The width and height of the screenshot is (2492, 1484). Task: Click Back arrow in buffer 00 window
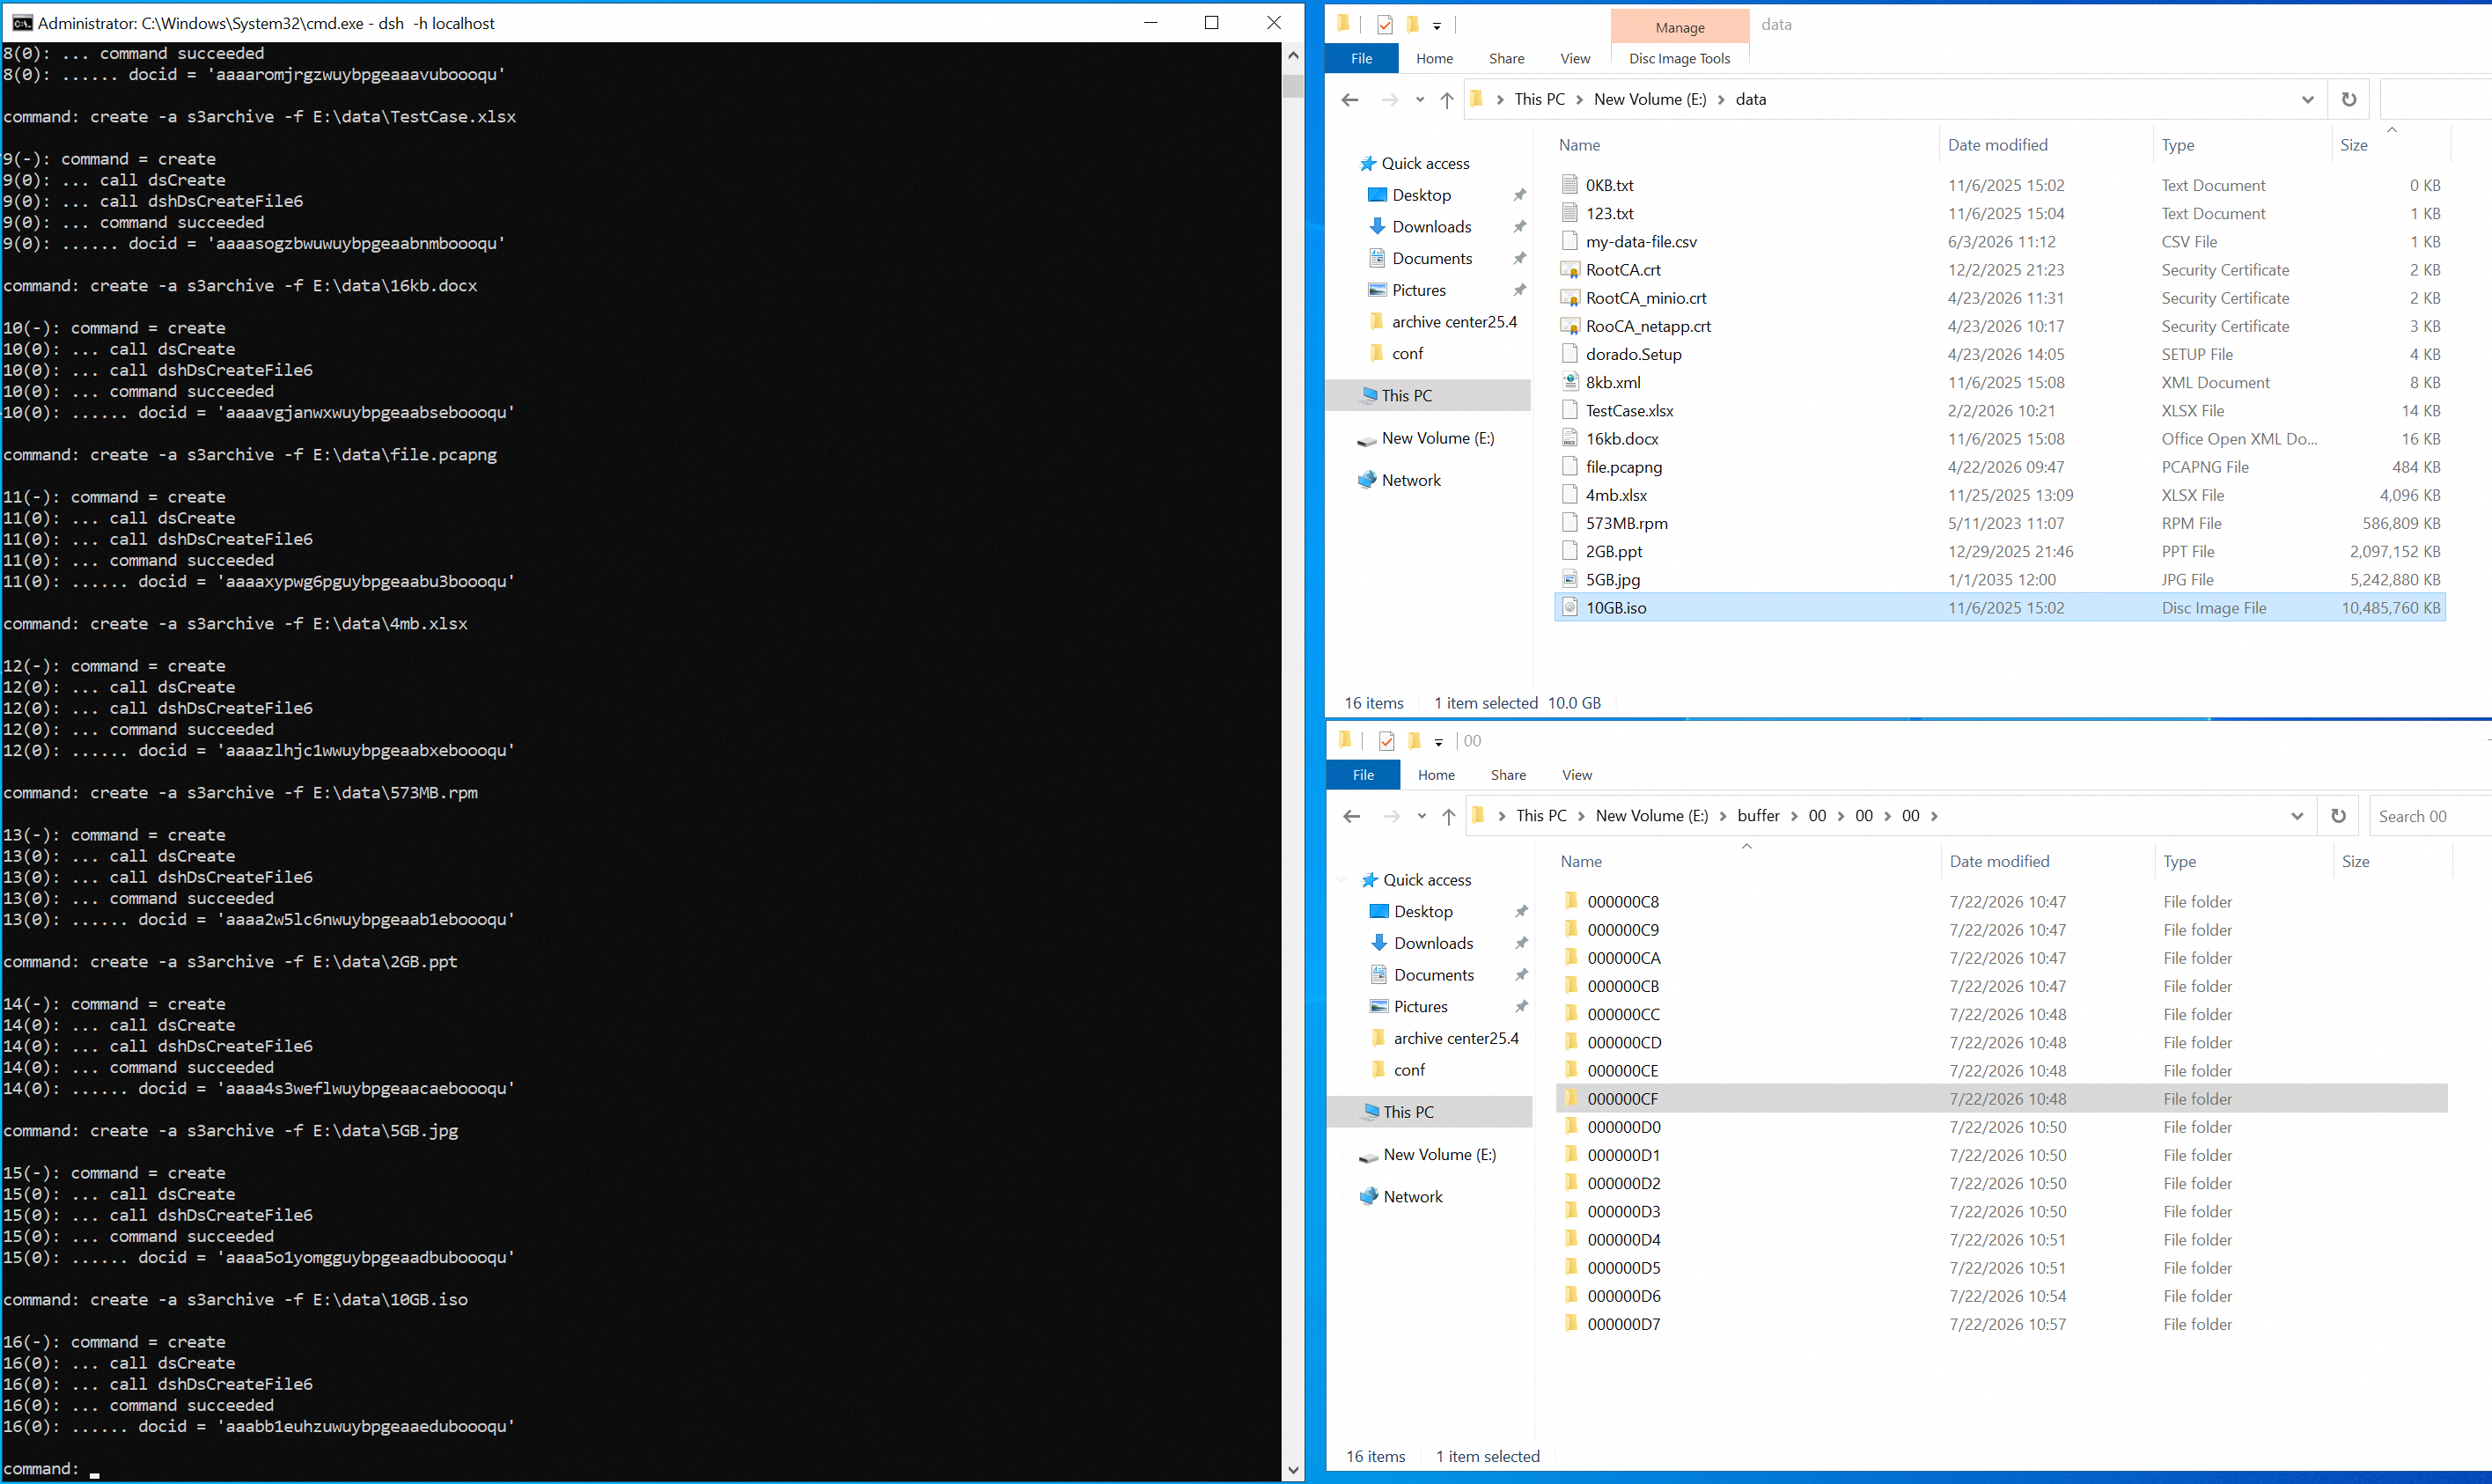coord(1352,816)
